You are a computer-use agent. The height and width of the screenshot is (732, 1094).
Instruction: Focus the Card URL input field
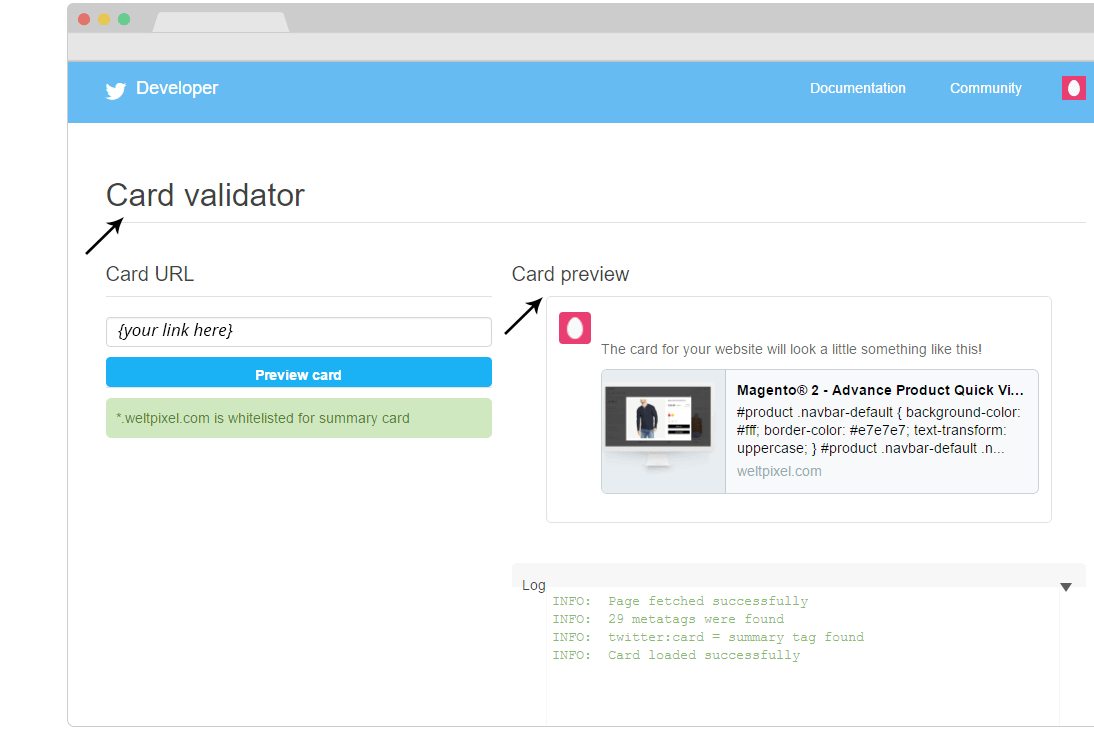point(298,331)
